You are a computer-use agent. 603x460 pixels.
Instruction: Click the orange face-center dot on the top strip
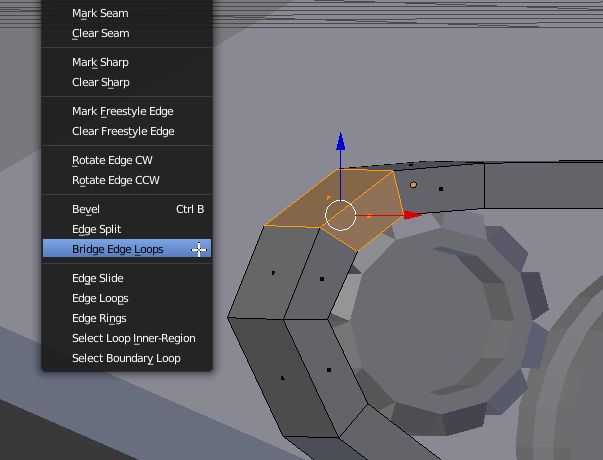[x=413, y=185]
